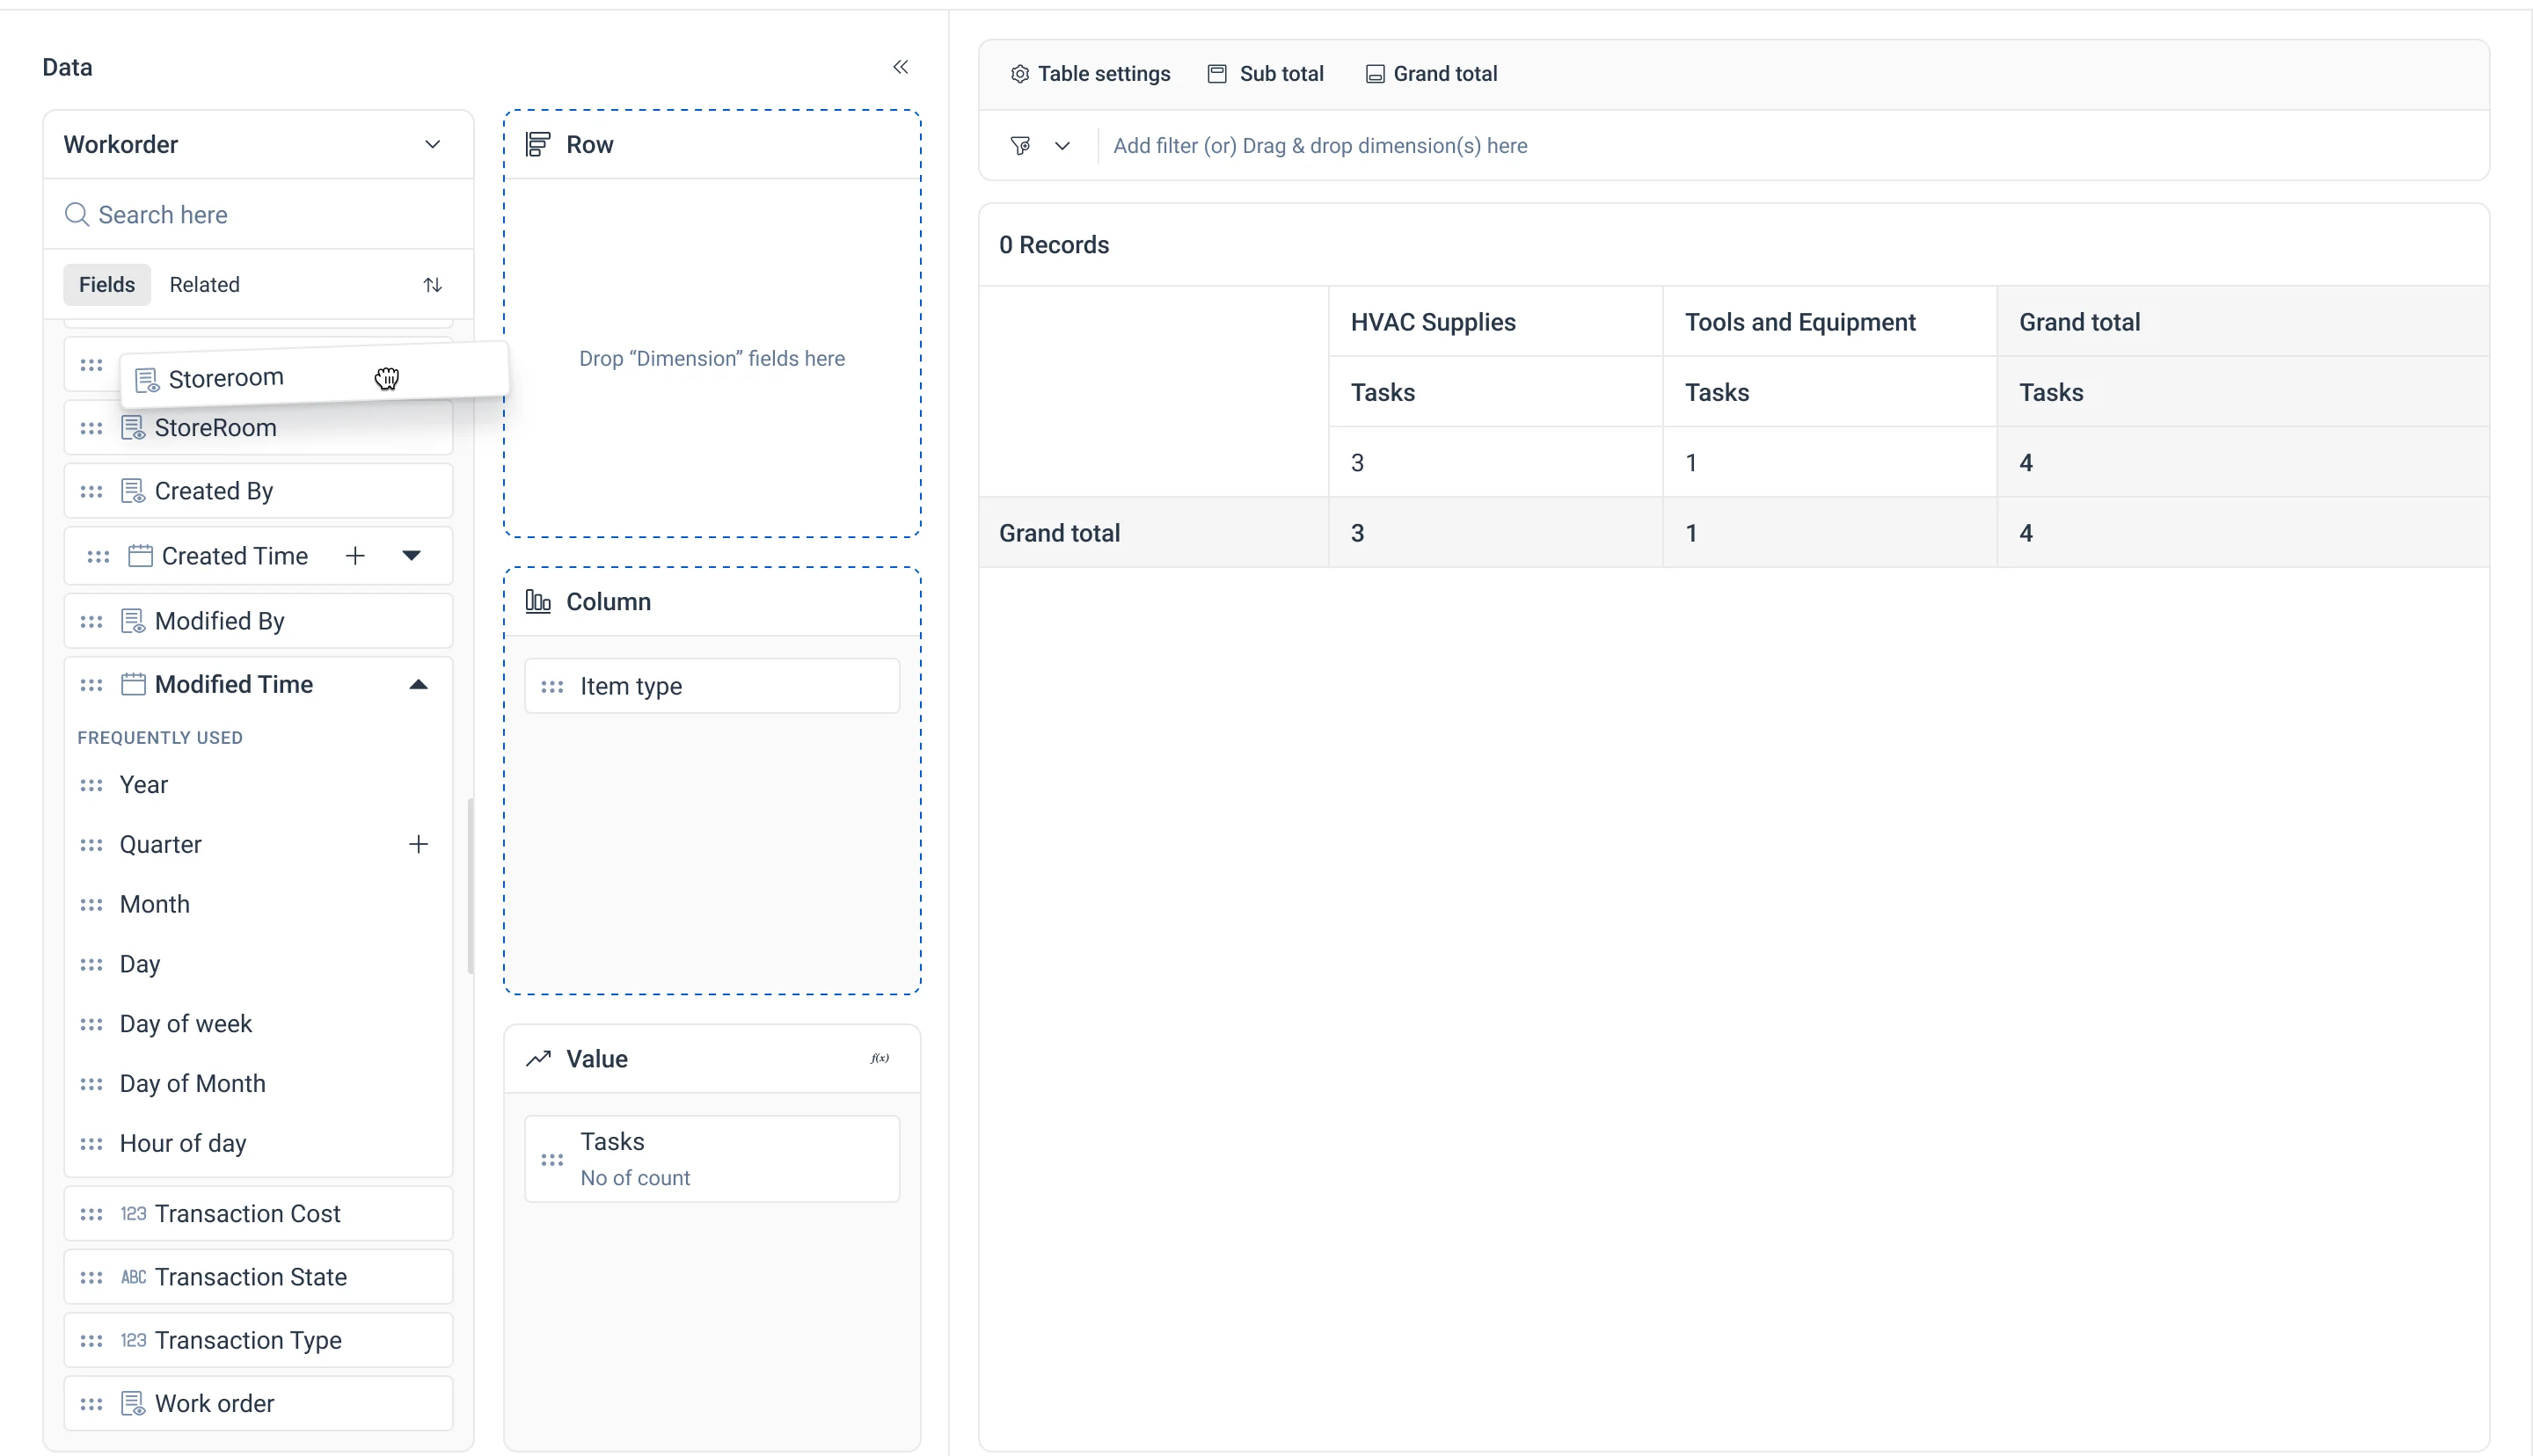Open the Workorder module dropdown

click(258, 144)
